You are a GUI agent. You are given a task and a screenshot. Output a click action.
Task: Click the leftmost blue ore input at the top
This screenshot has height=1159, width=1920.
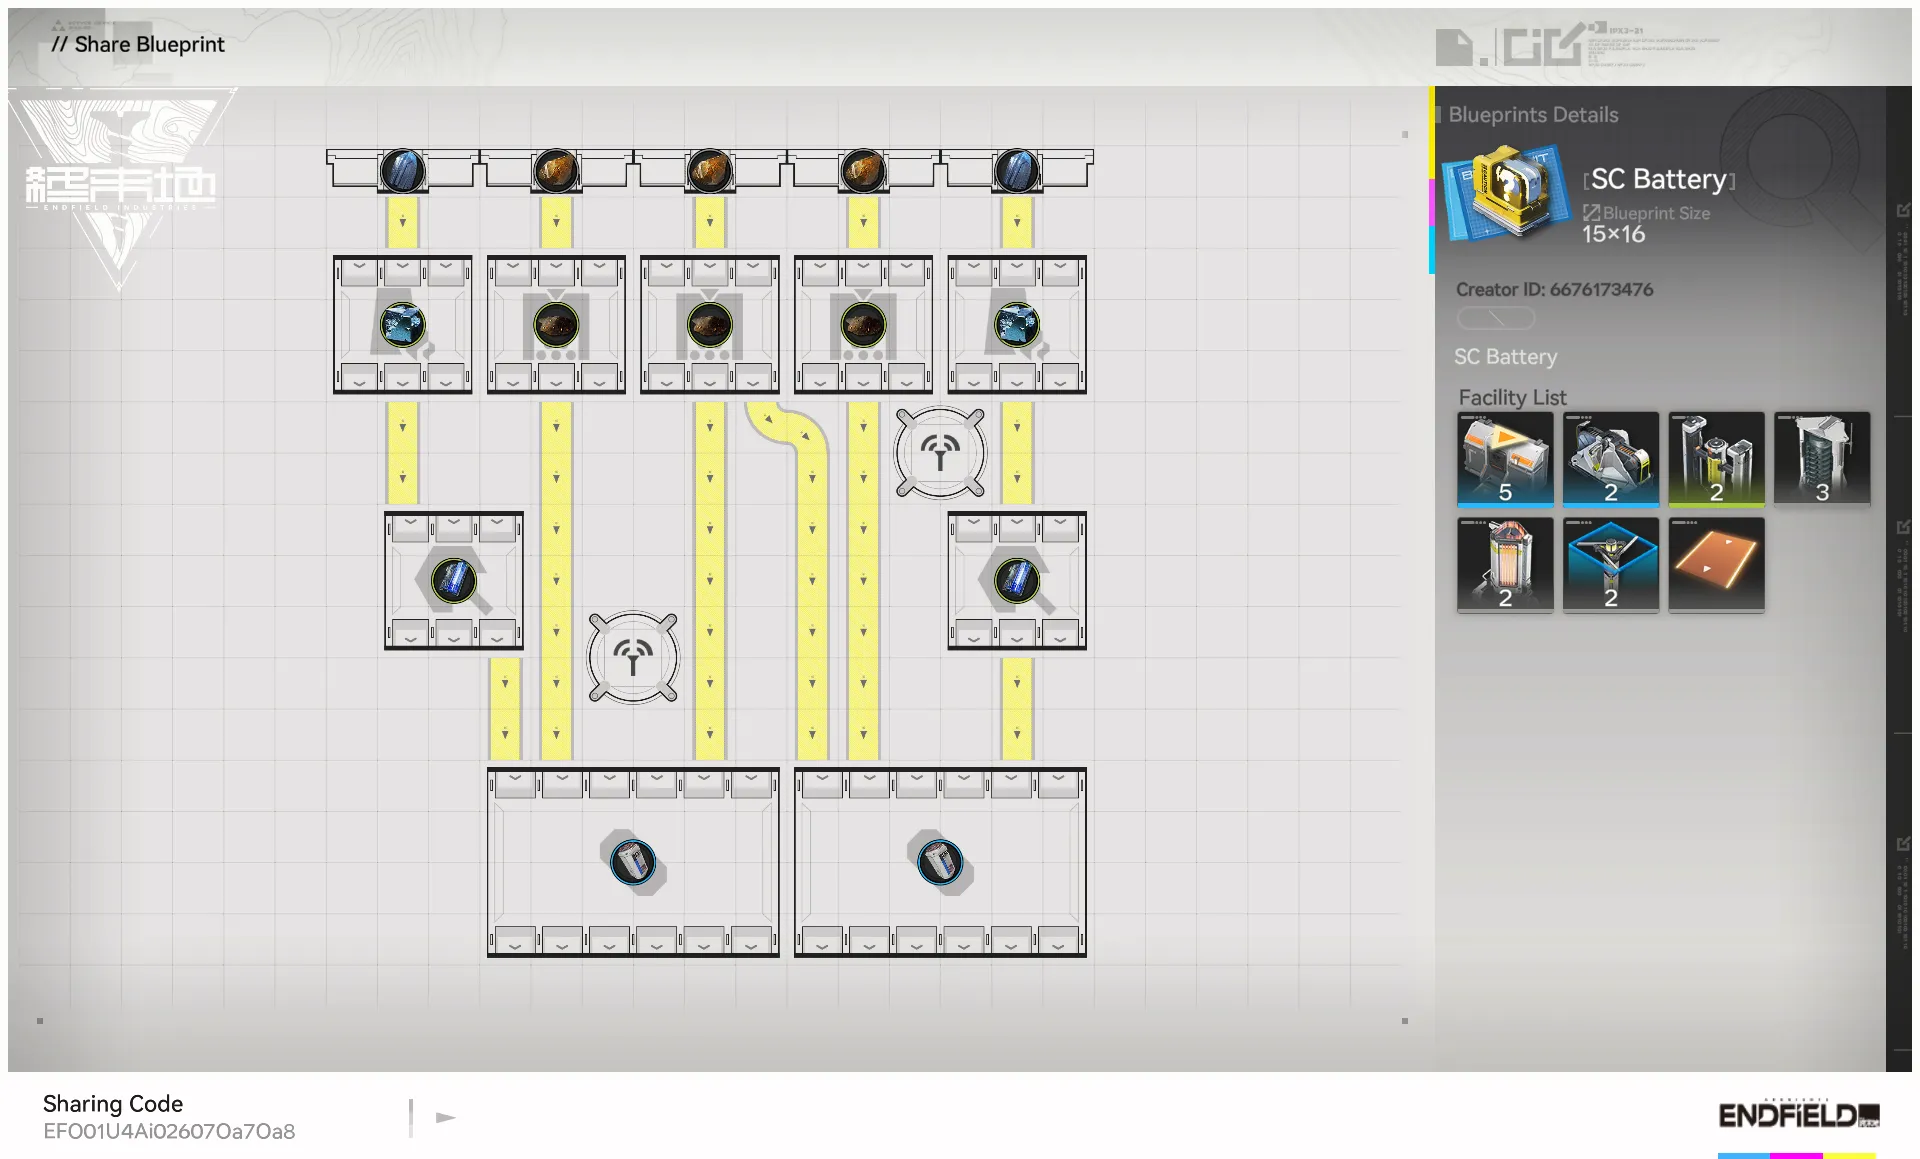[402, 170]
